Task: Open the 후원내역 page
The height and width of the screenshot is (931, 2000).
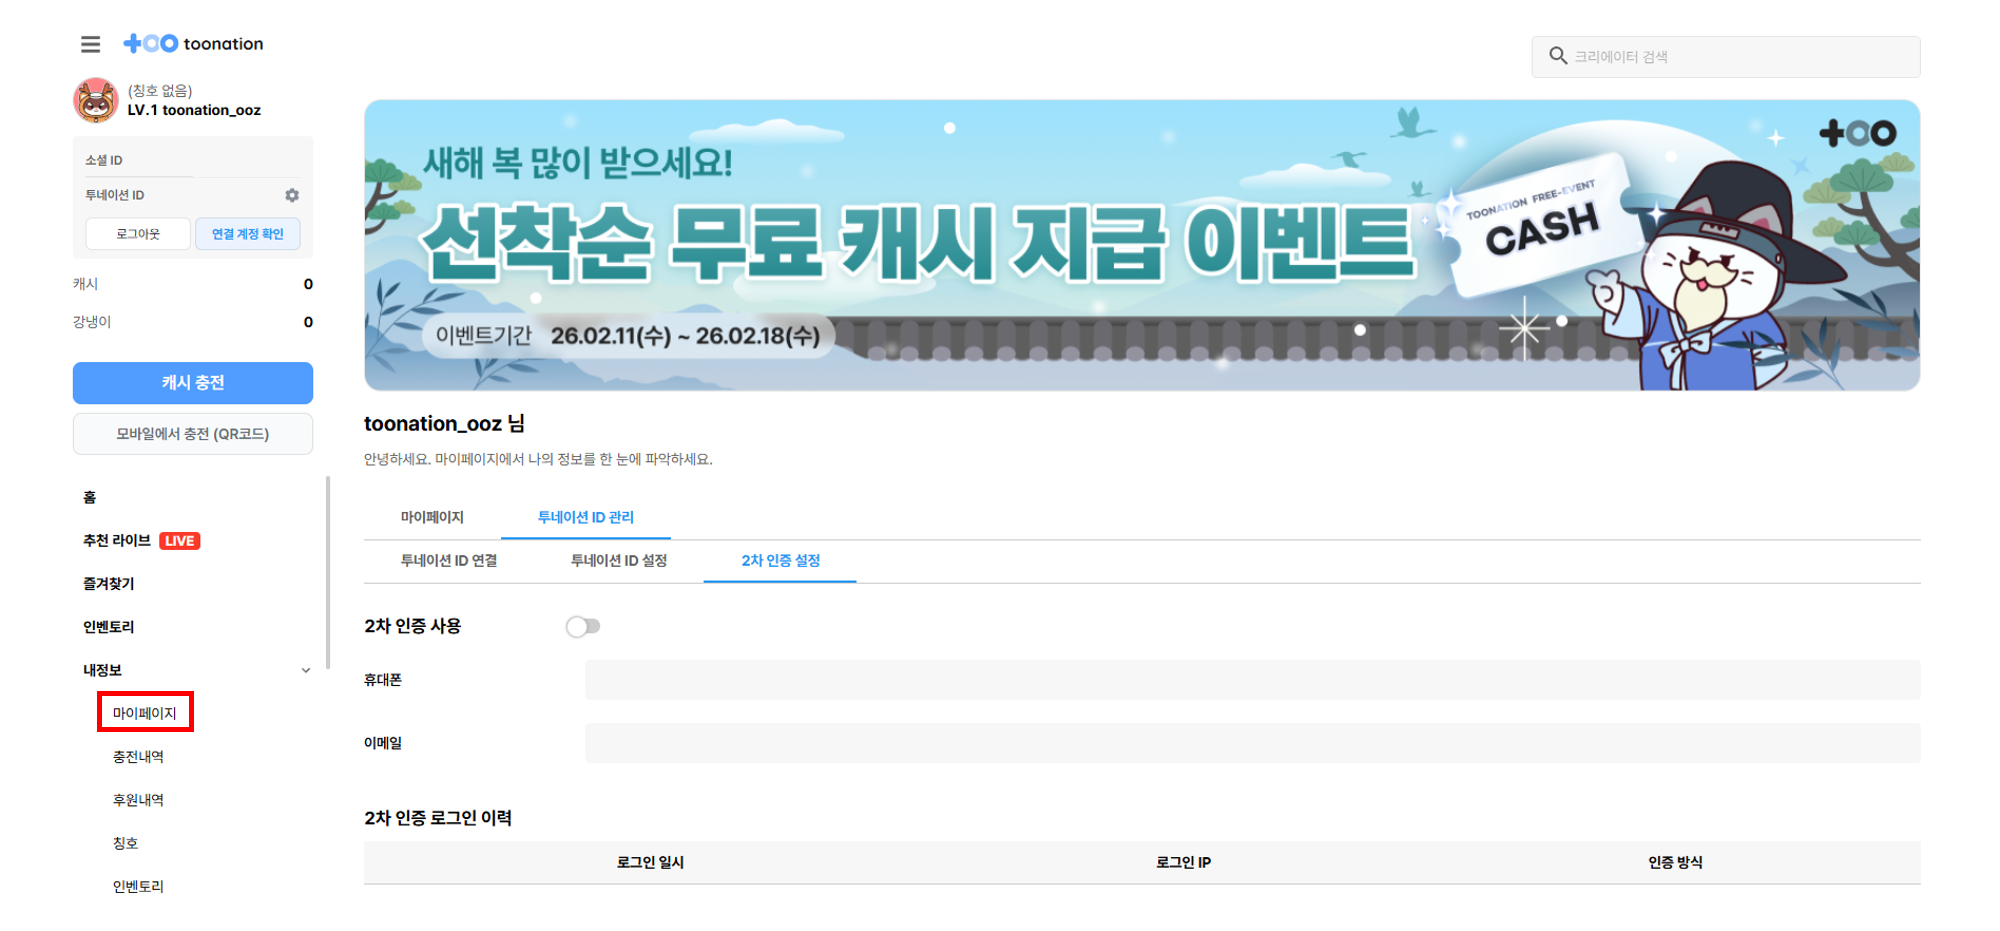Action: point(136,798)
